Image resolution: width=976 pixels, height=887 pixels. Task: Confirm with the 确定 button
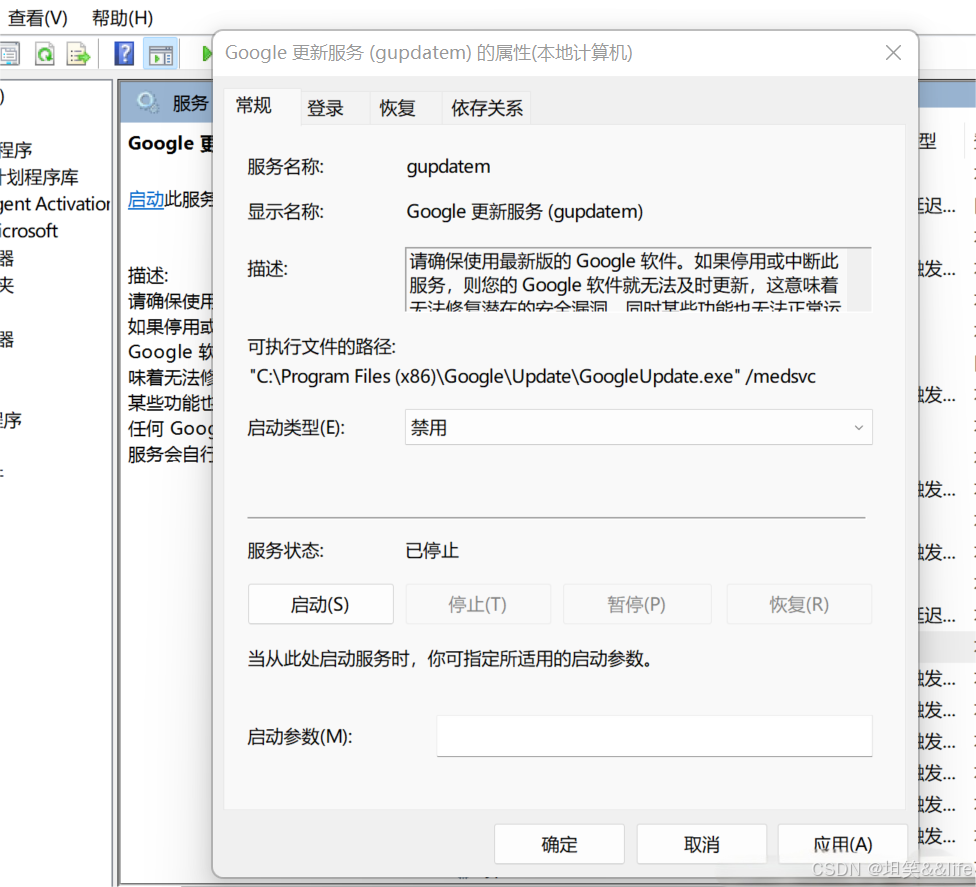(x=559, y=844)
